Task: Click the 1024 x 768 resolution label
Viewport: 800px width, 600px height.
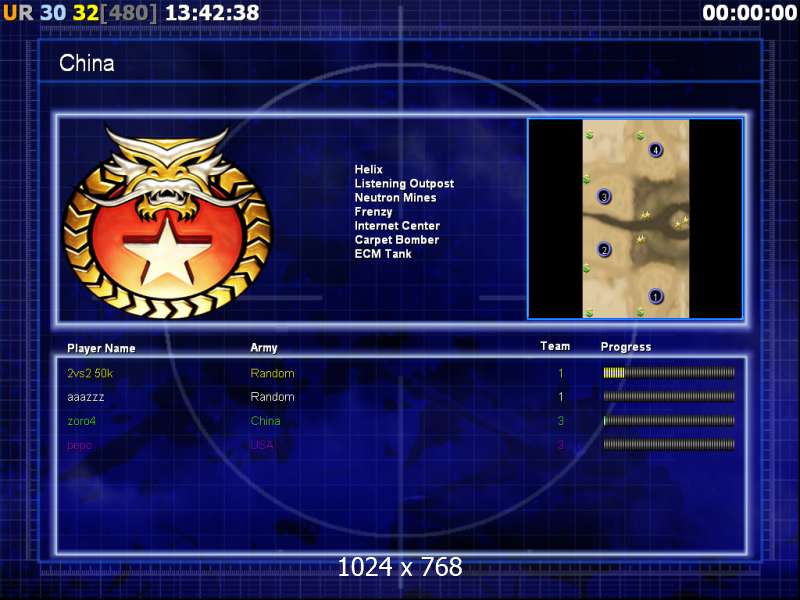Action: click(x=400, y=567)
